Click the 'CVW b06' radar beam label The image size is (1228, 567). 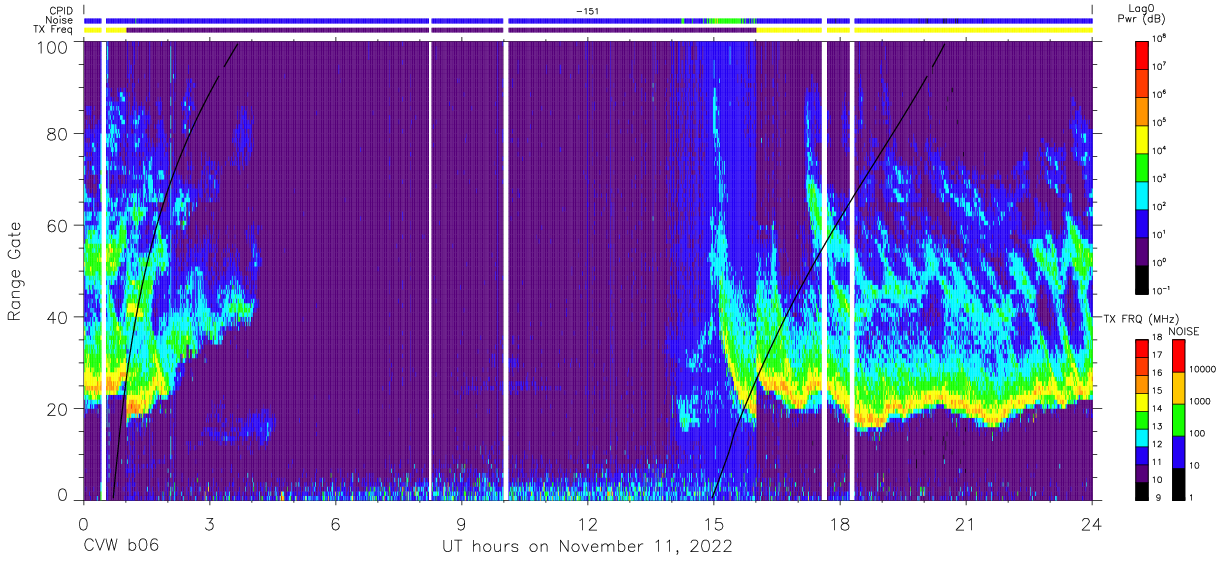tap(121, 547)
